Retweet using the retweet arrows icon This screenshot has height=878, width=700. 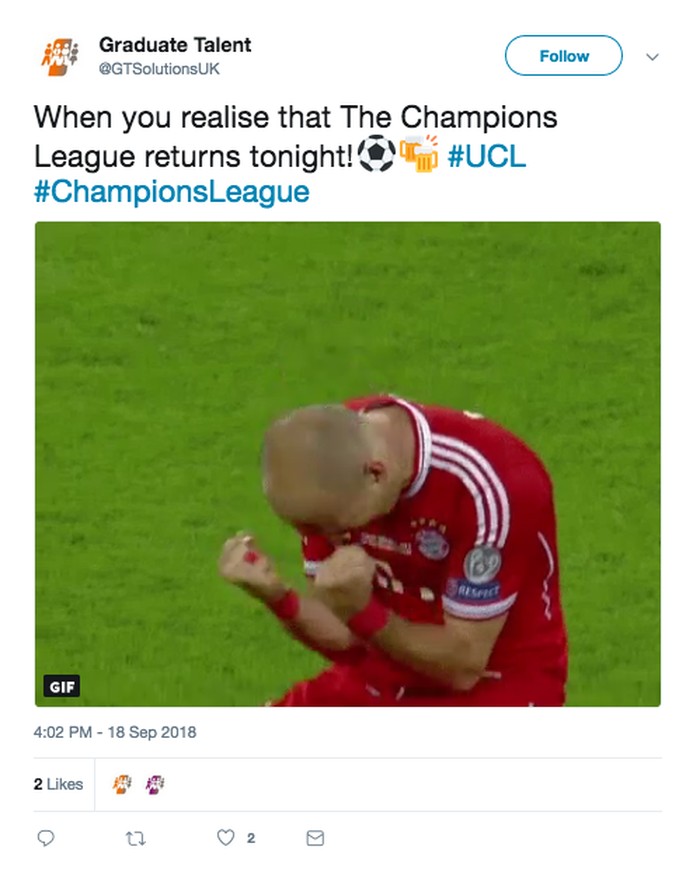(136, 838)
